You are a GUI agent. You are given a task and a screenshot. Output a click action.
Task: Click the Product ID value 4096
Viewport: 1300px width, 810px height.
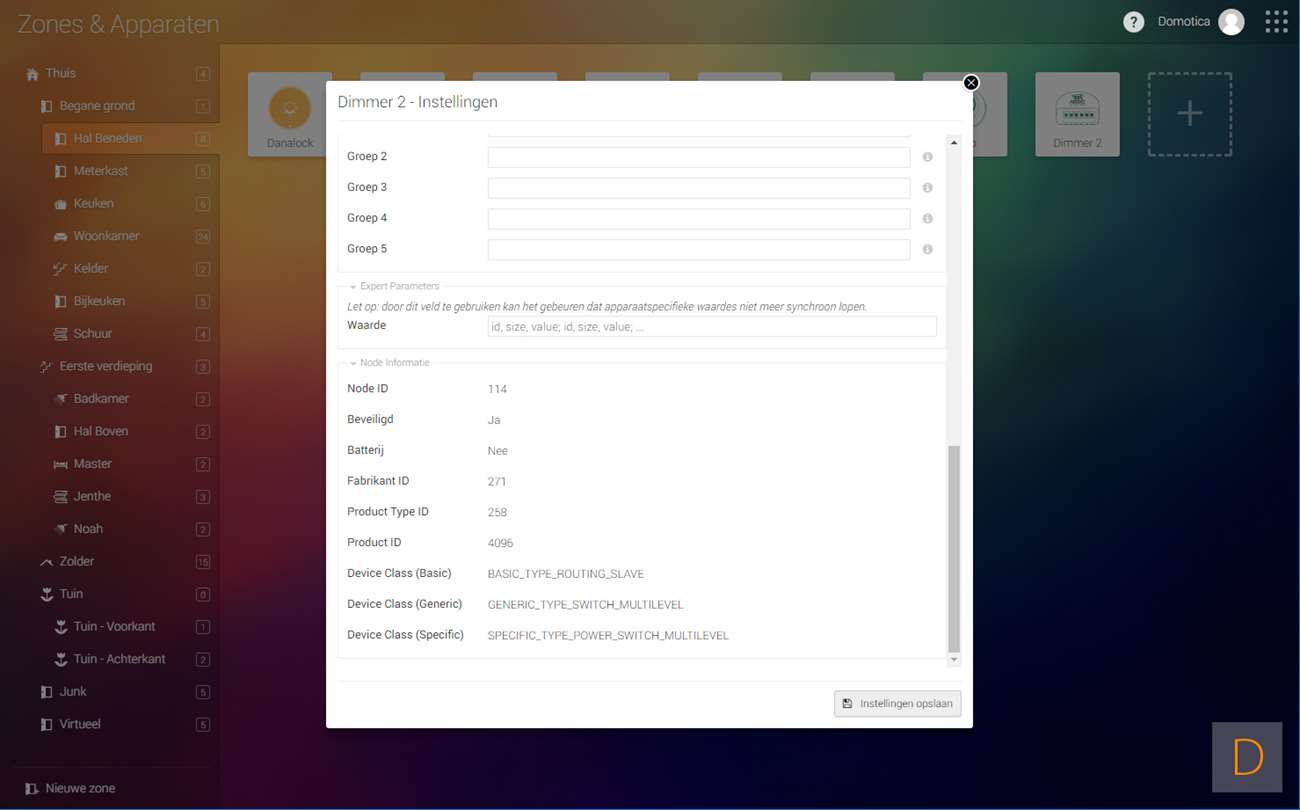500,544
